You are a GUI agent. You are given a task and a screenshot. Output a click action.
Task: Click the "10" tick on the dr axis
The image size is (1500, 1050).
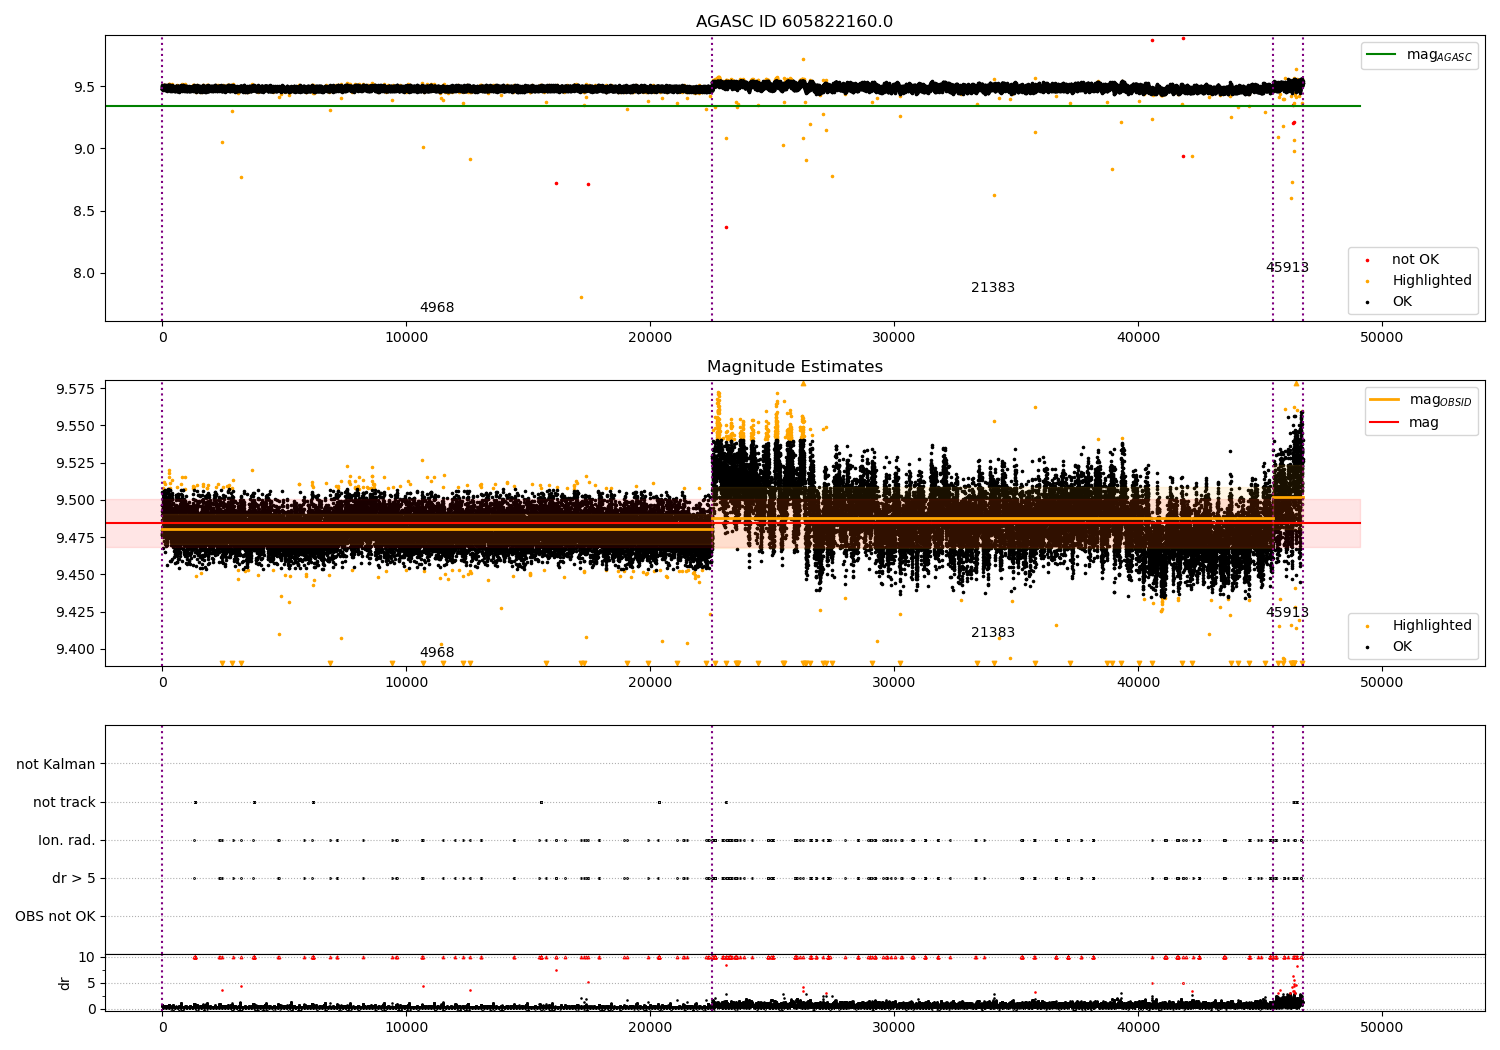(x=87, y=957)
